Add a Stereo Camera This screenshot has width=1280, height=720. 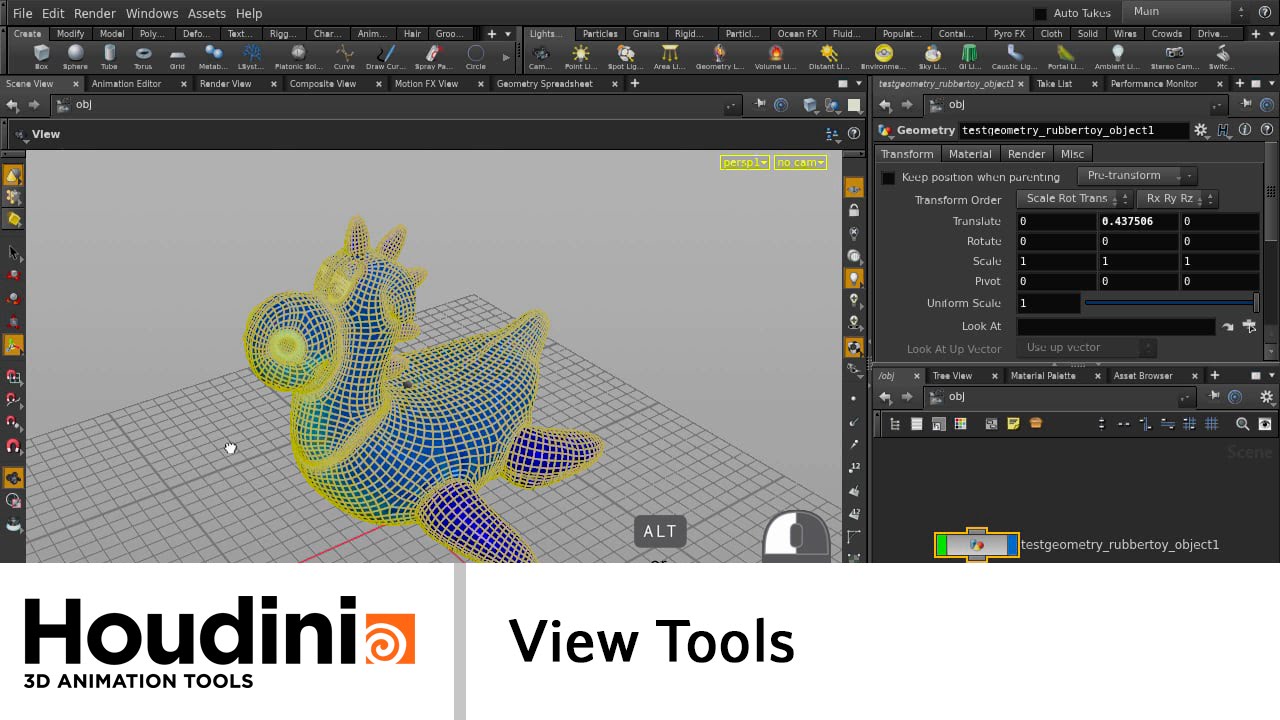point(1175,56)
